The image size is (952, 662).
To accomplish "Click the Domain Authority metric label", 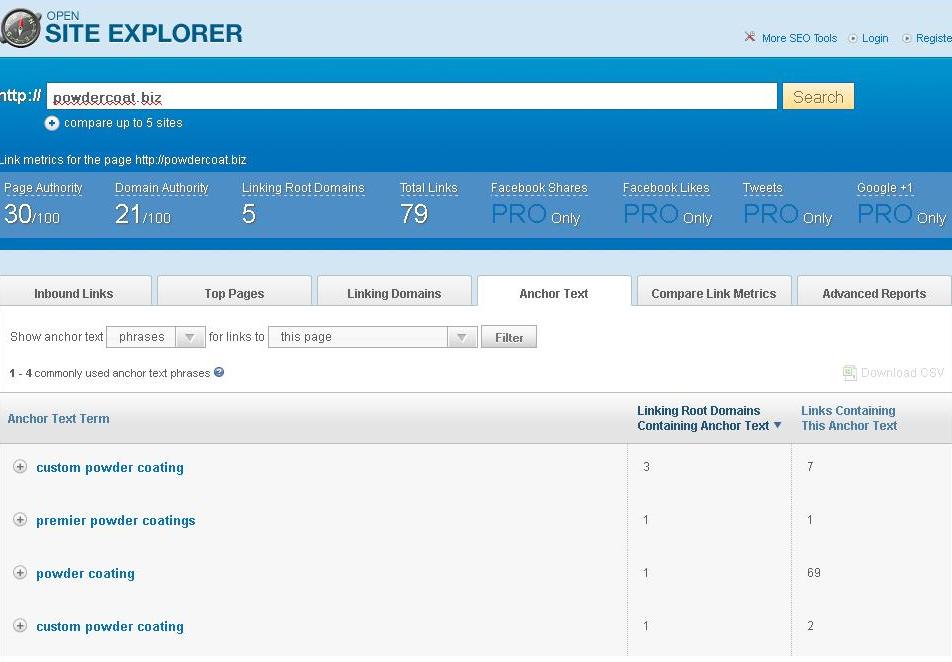I will [x=162, y=188].
